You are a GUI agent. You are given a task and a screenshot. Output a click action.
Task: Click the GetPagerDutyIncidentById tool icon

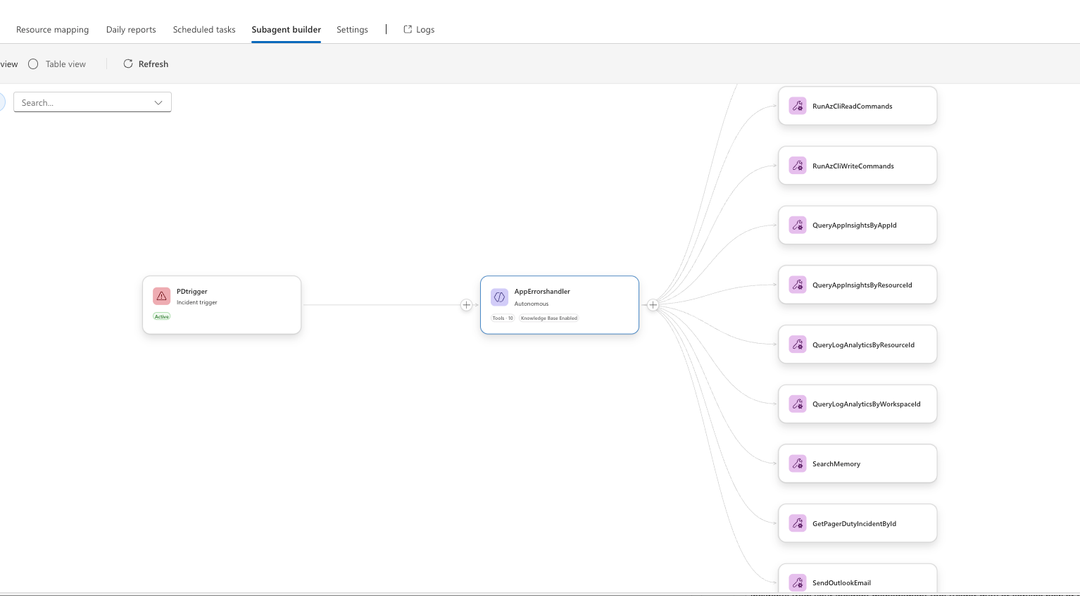pos(797,523)
